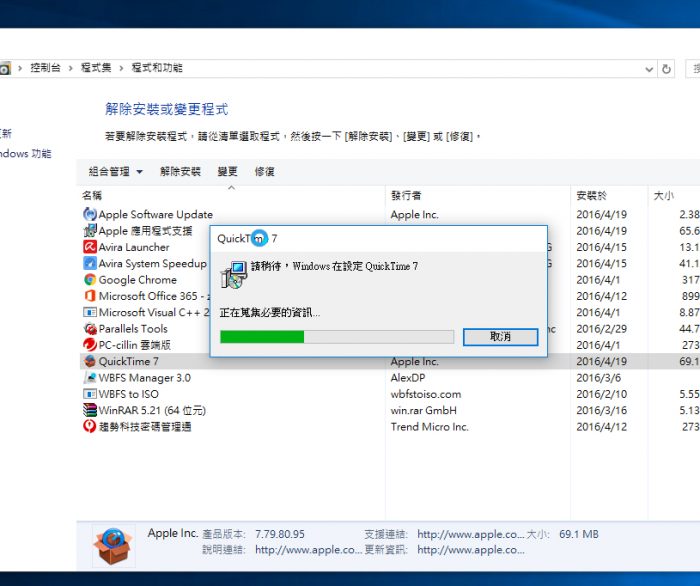The height and width of the screenshot is (586, 700).
Task: Click the PC-cillin 雲端版 icon
Action: coord(90,345)
